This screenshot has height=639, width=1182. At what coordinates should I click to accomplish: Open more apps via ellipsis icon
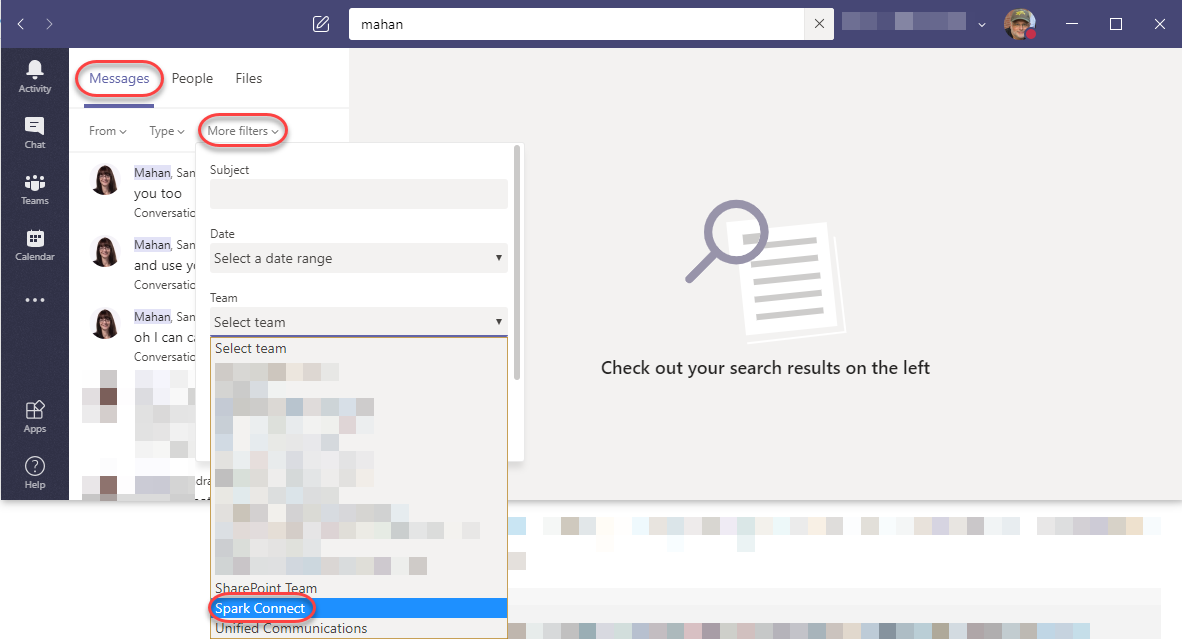coord(34,300)
